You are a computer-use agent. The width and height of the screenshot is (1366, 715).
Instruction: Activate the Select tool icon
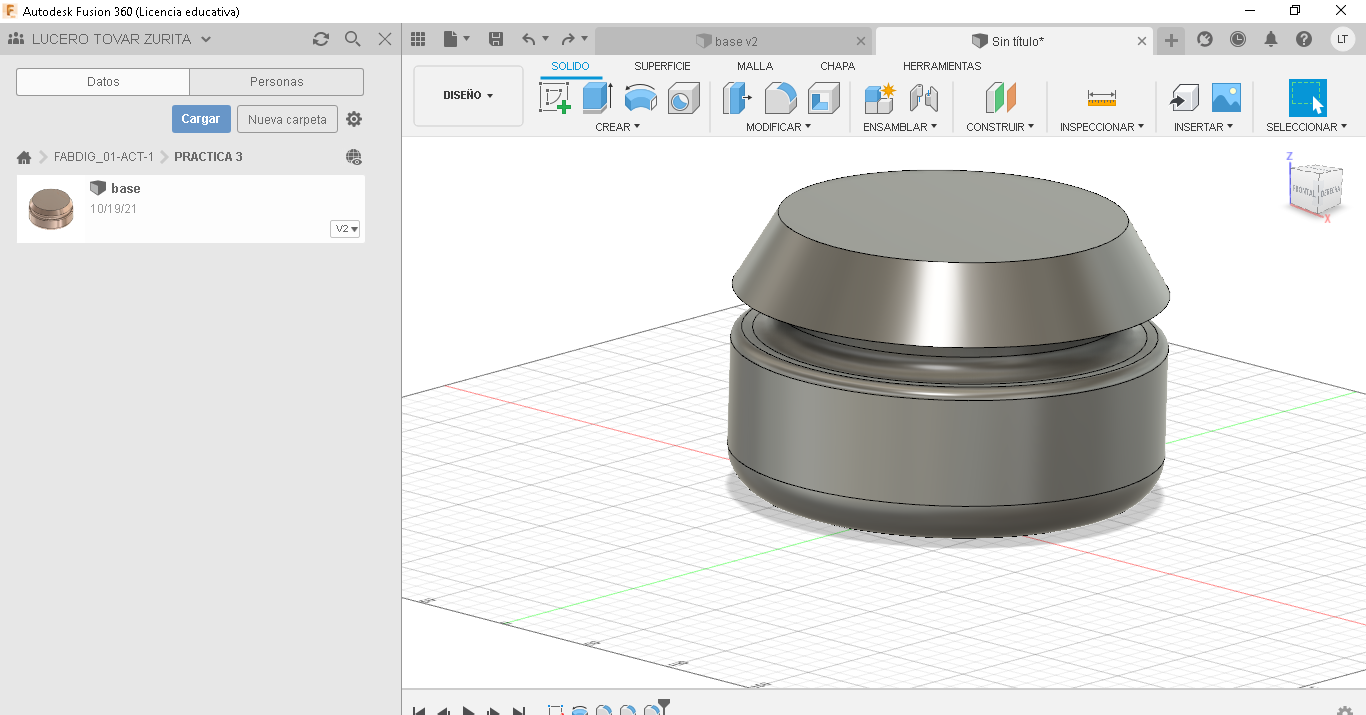(x=1307, y=98)
